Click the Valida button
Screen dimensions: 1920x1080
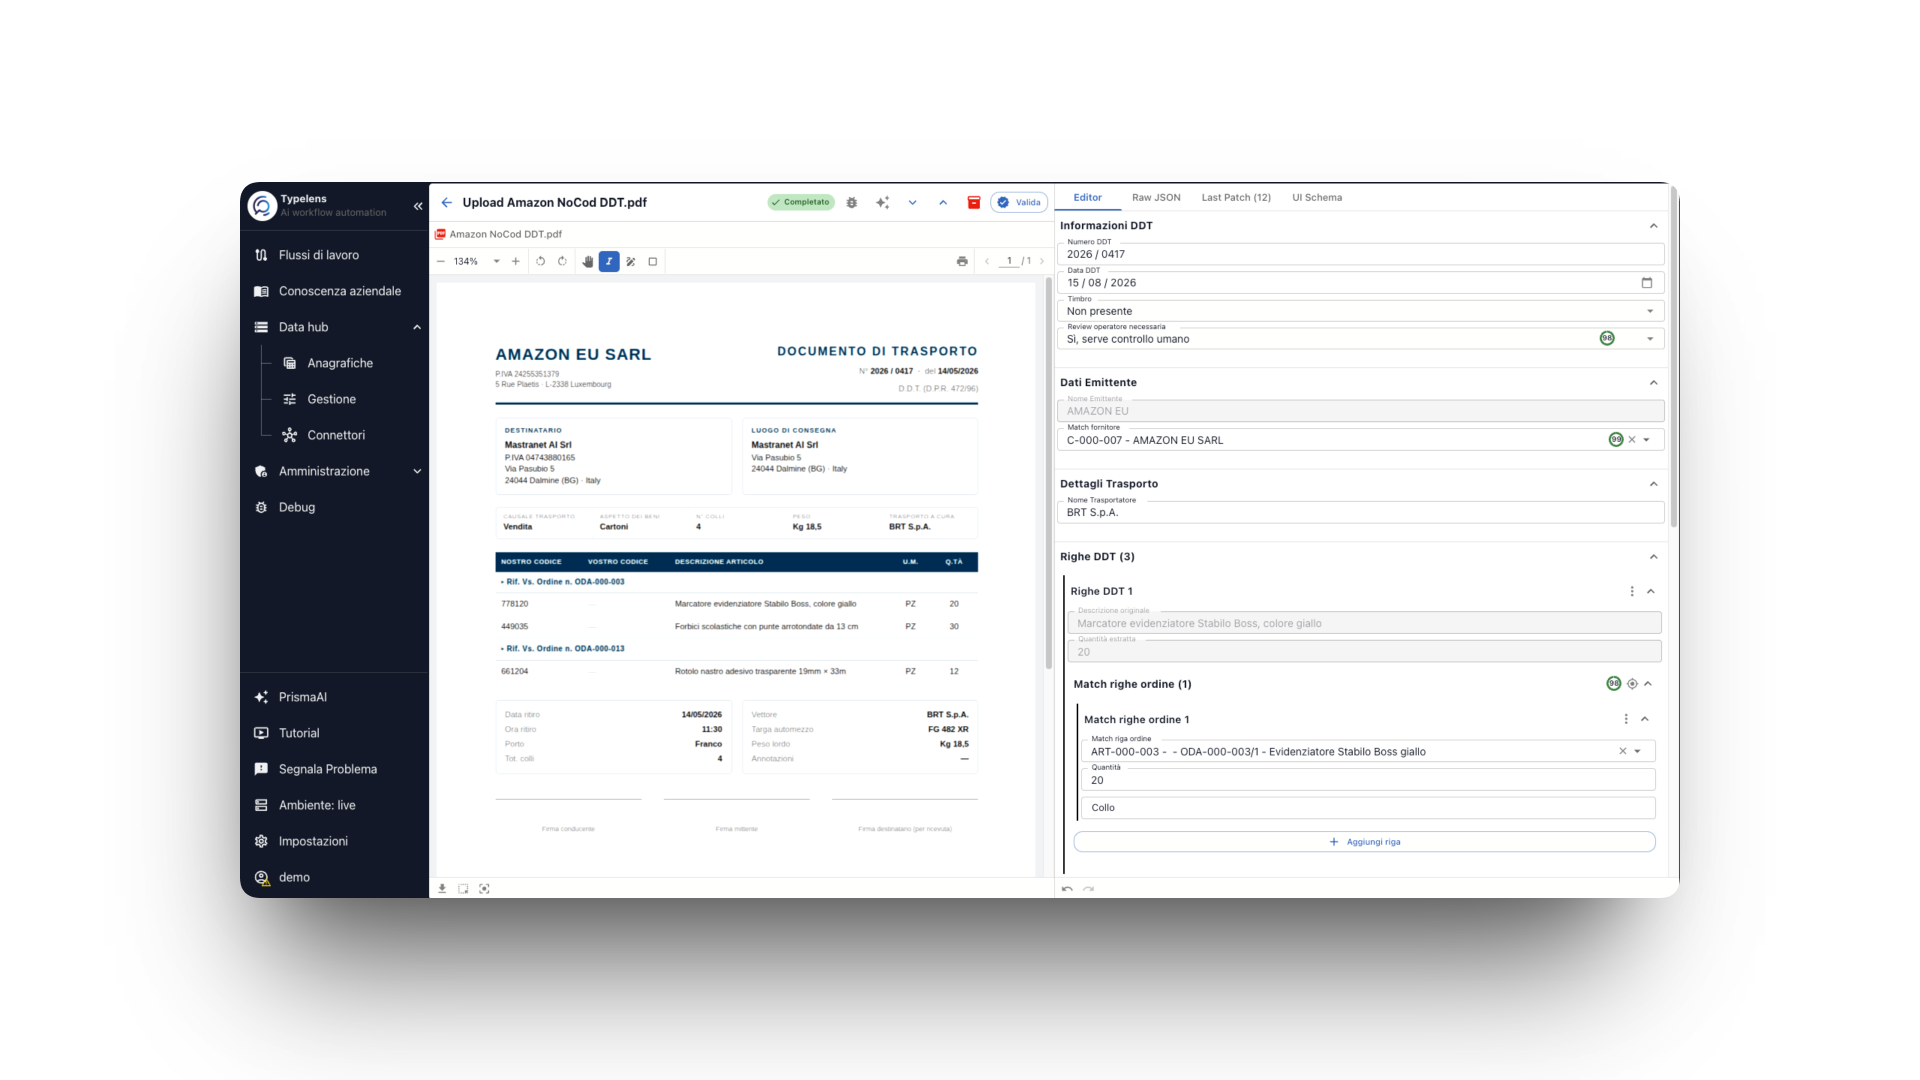(1019, 202)
